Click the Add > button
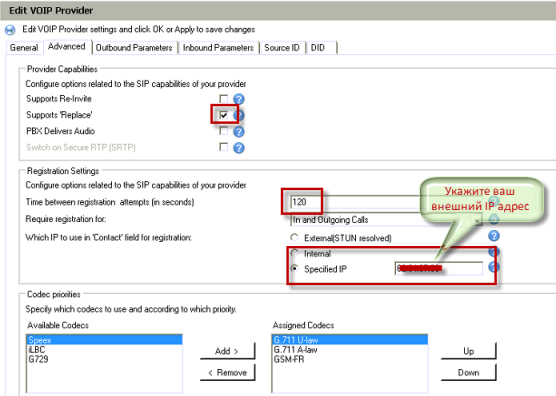The height and width of the screenshot is (396, 556). pyautogui.click(x=227, y=351)
